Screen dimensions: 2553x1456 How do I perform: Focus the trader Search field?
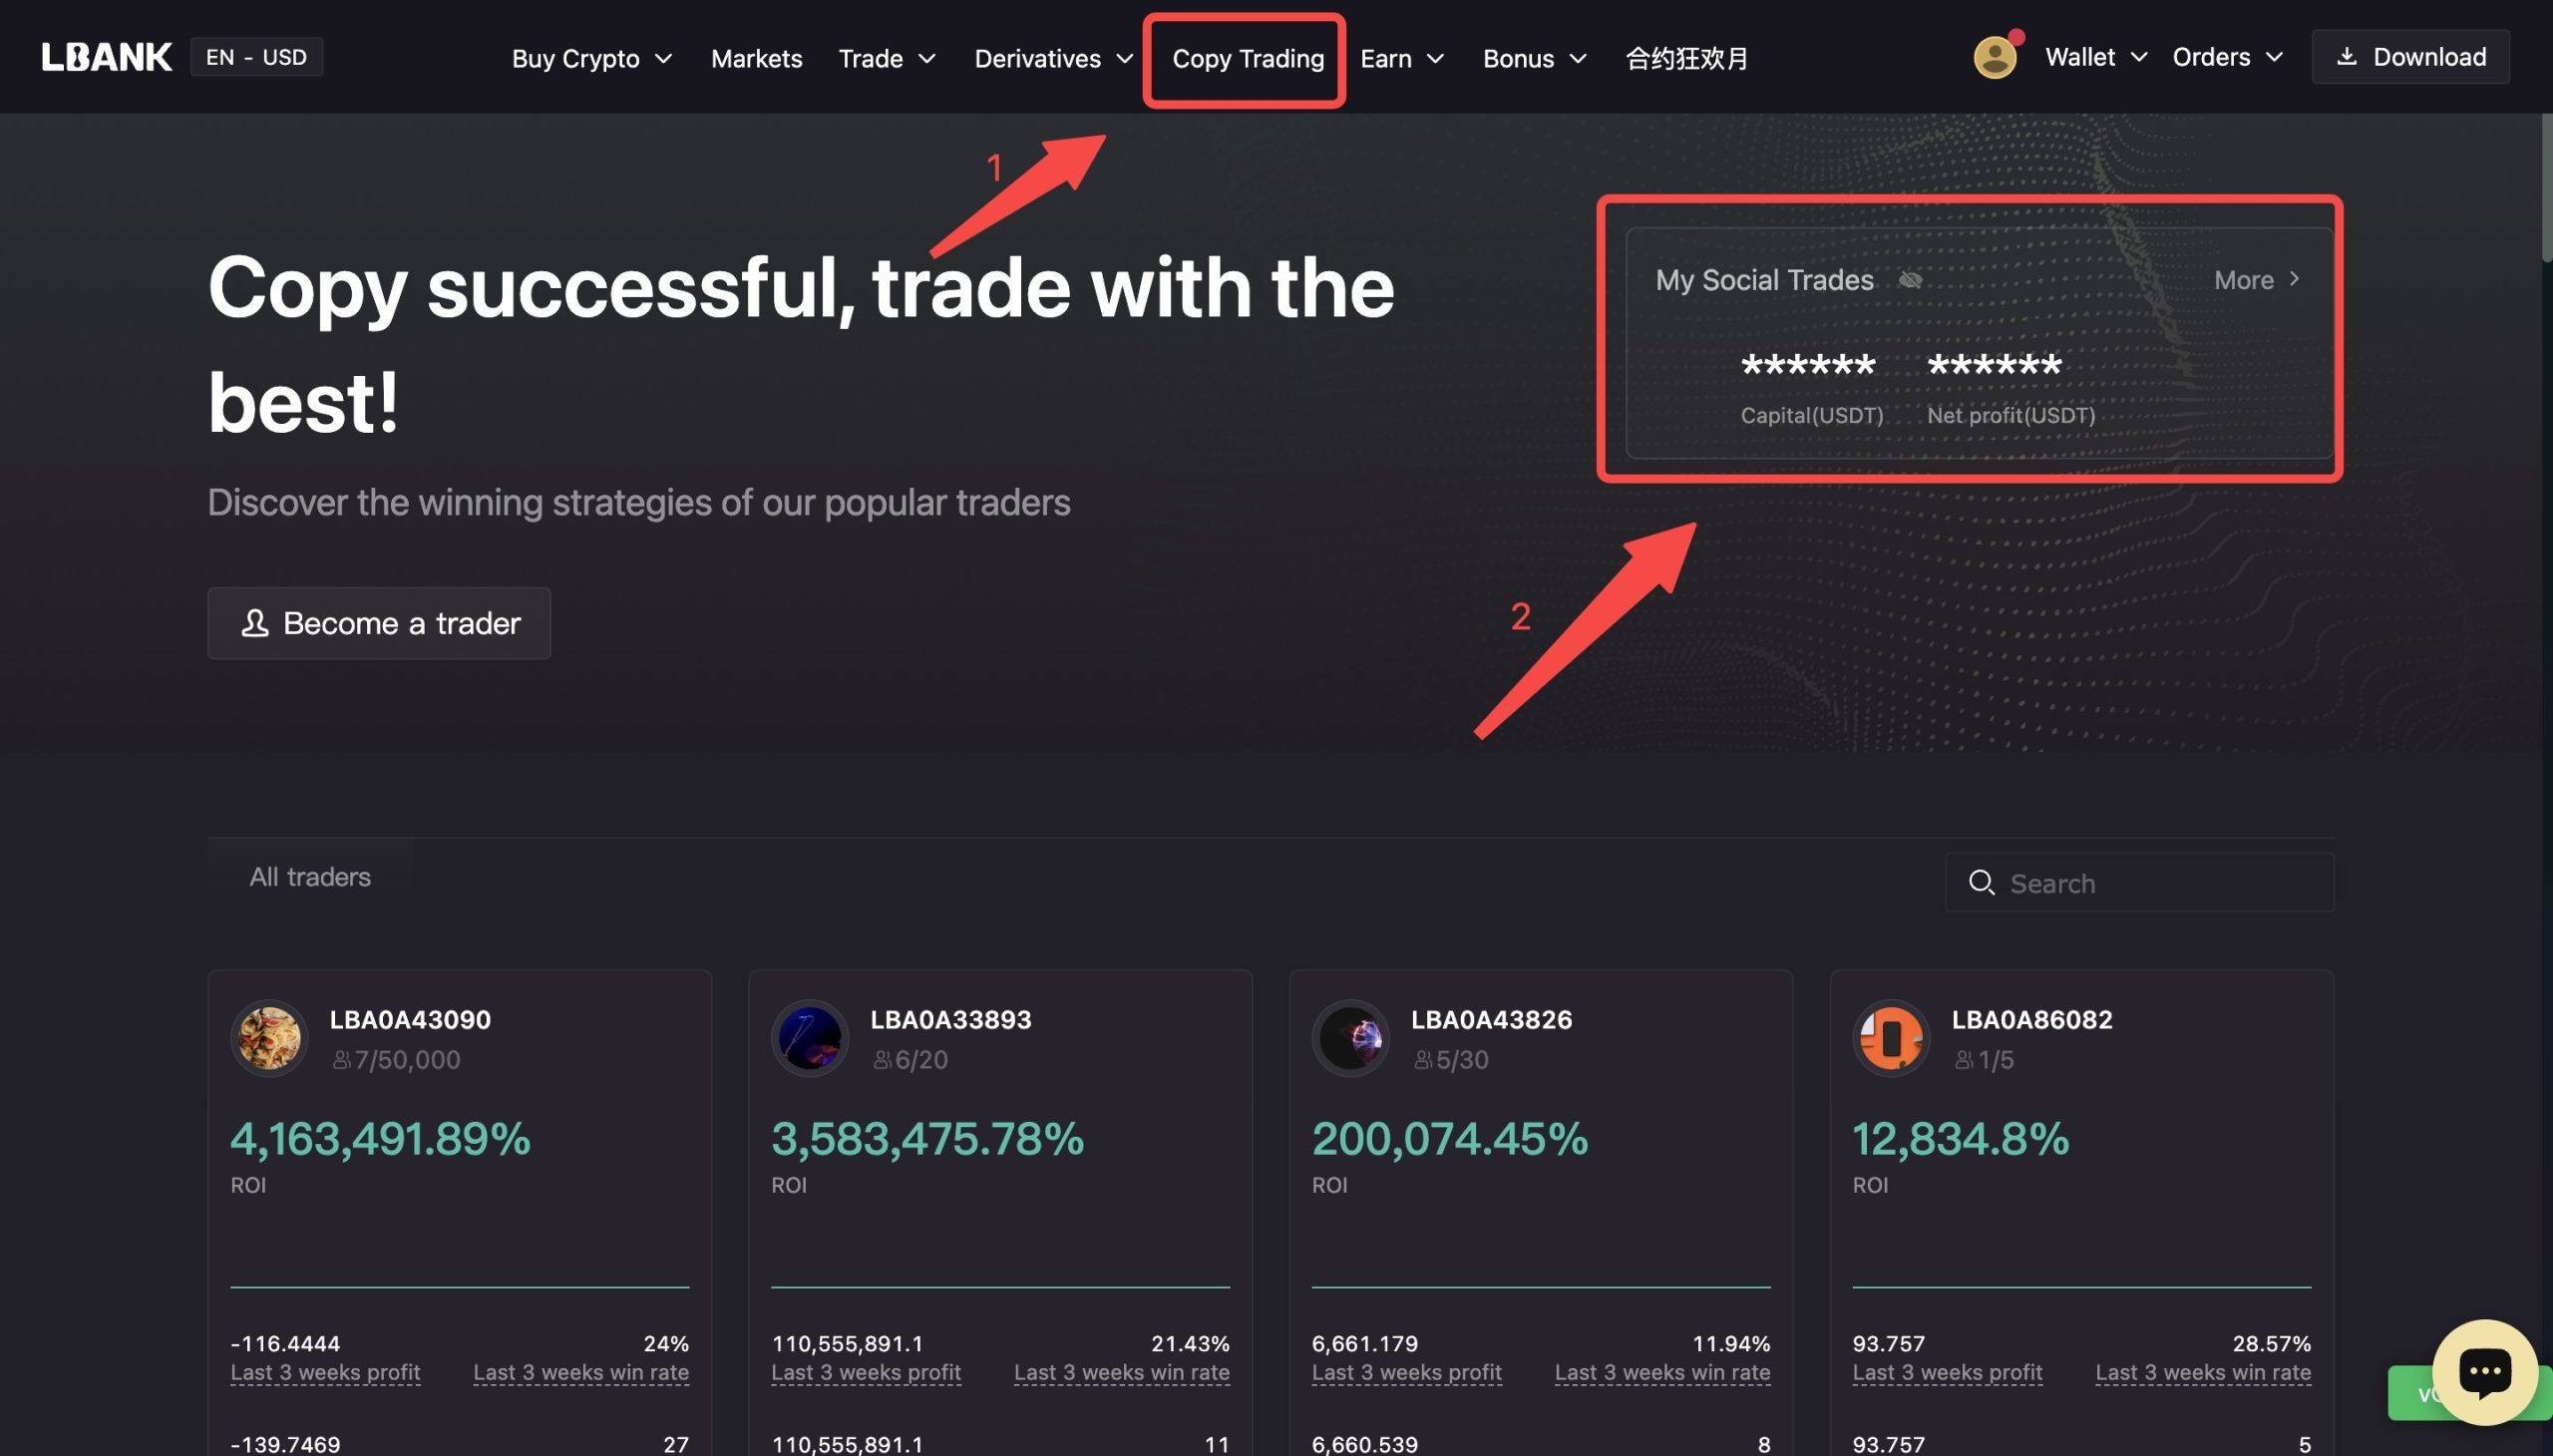pyautogui.click(x=2160, y=883)
